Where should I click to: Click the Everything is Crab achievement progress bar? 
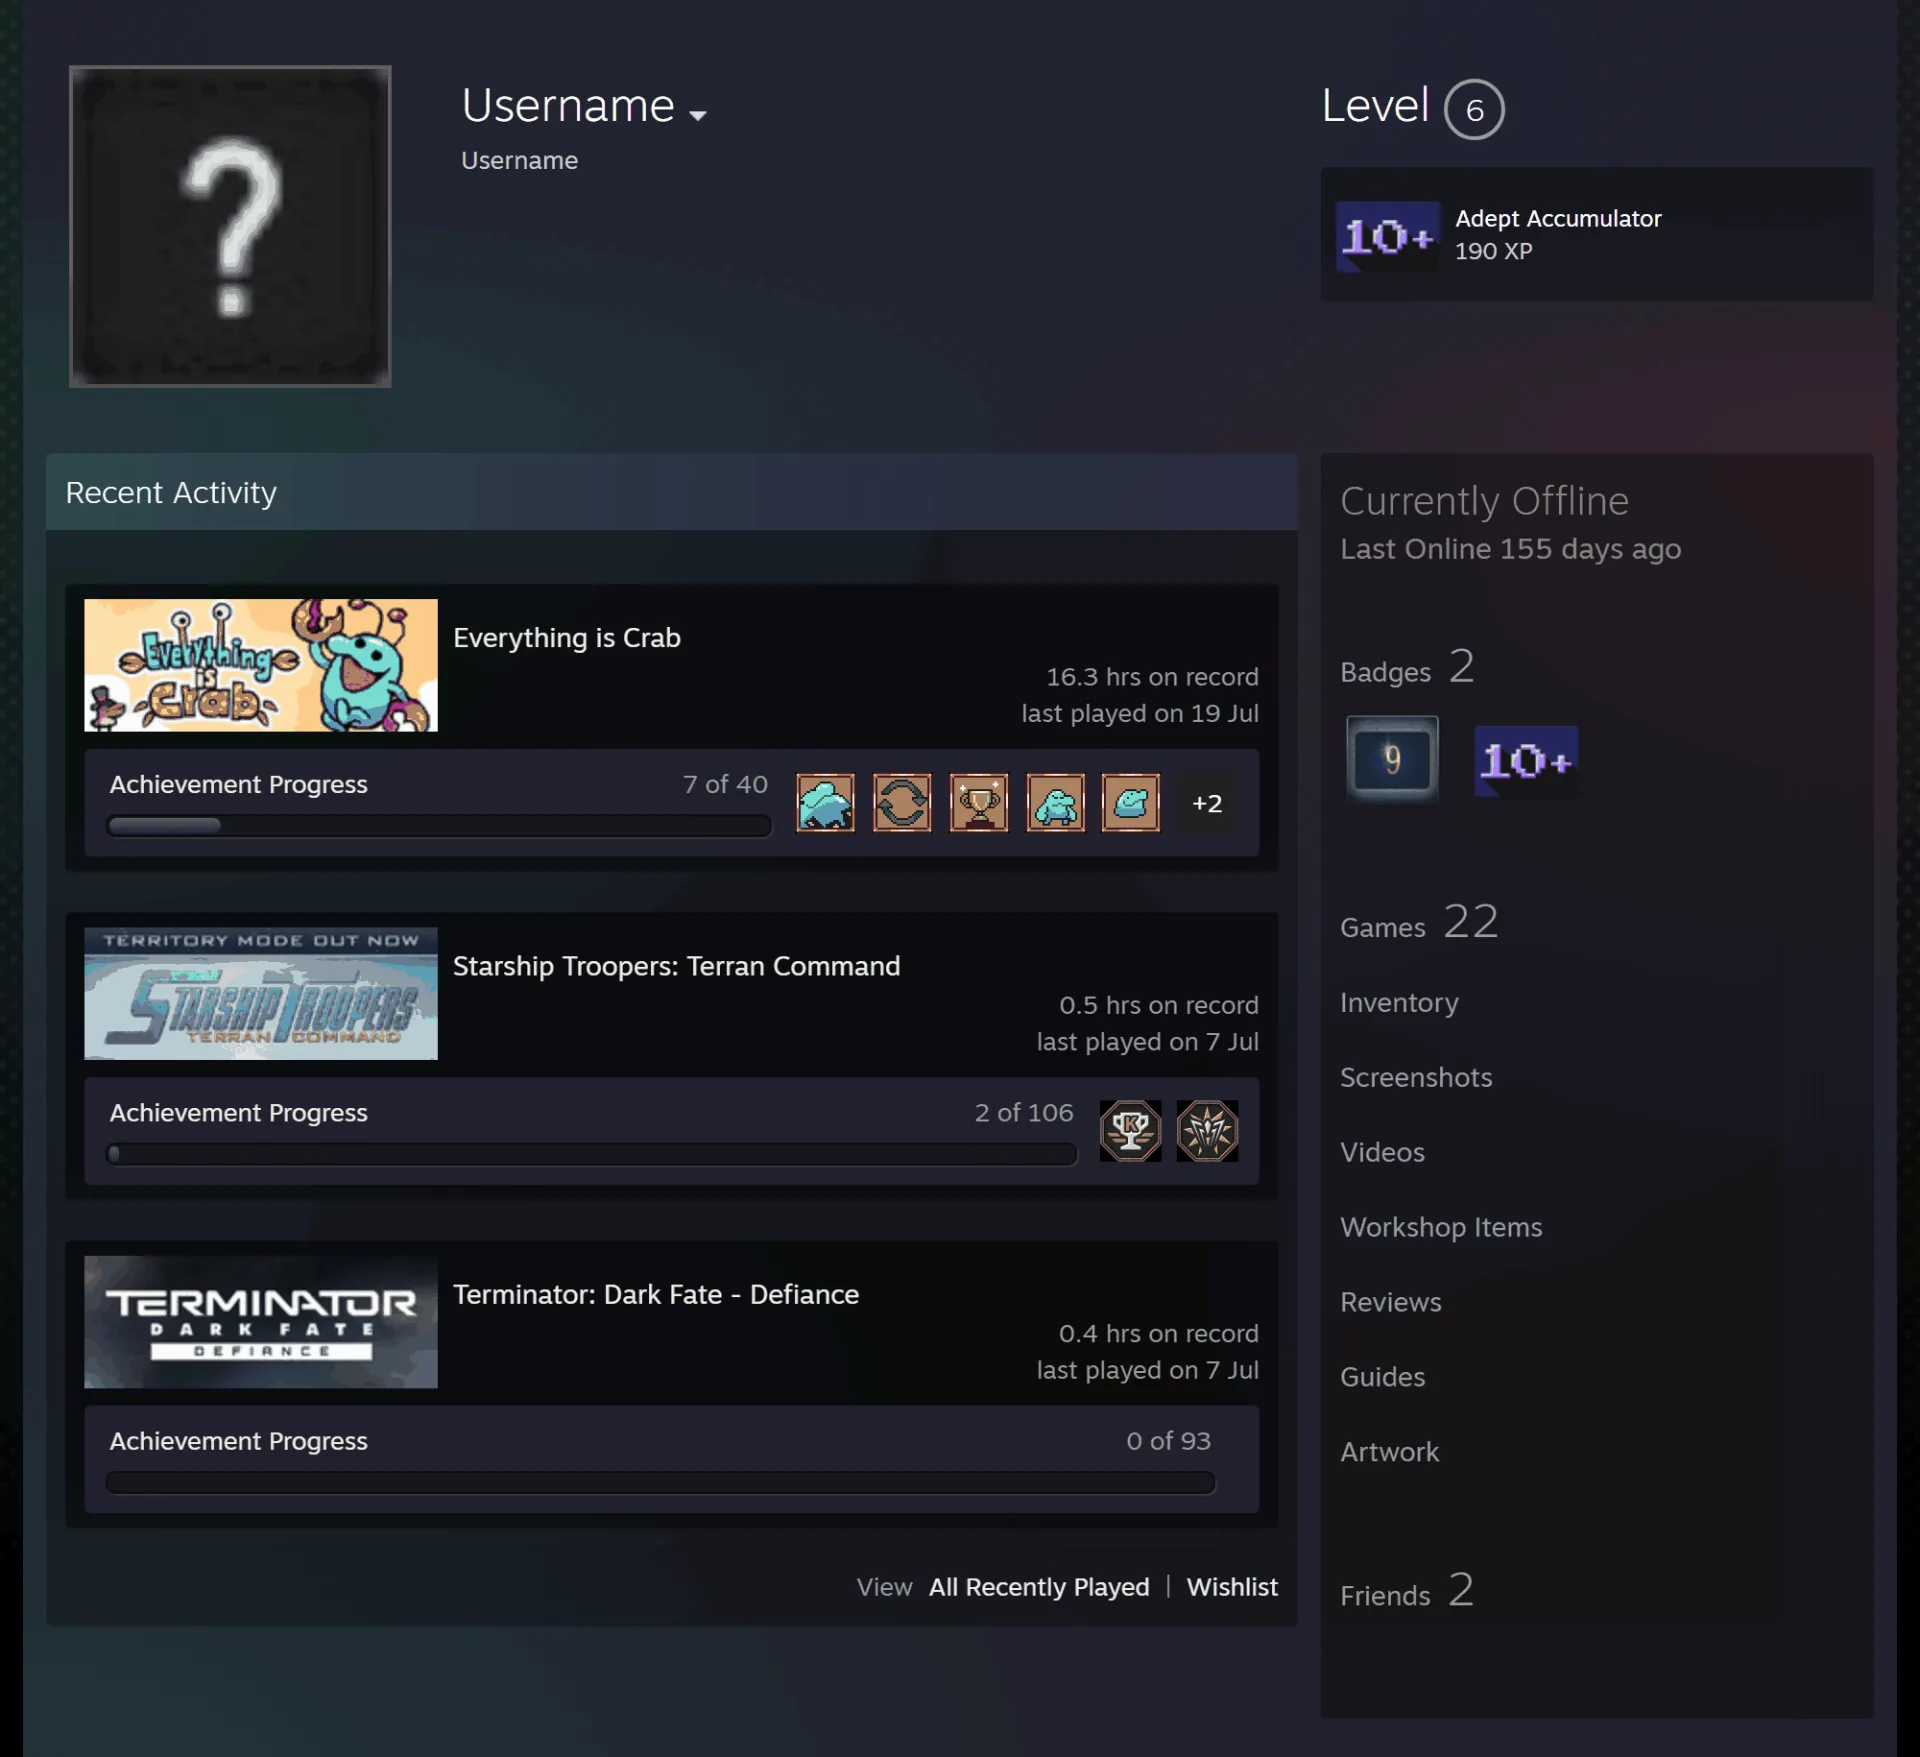pos(439,826)
